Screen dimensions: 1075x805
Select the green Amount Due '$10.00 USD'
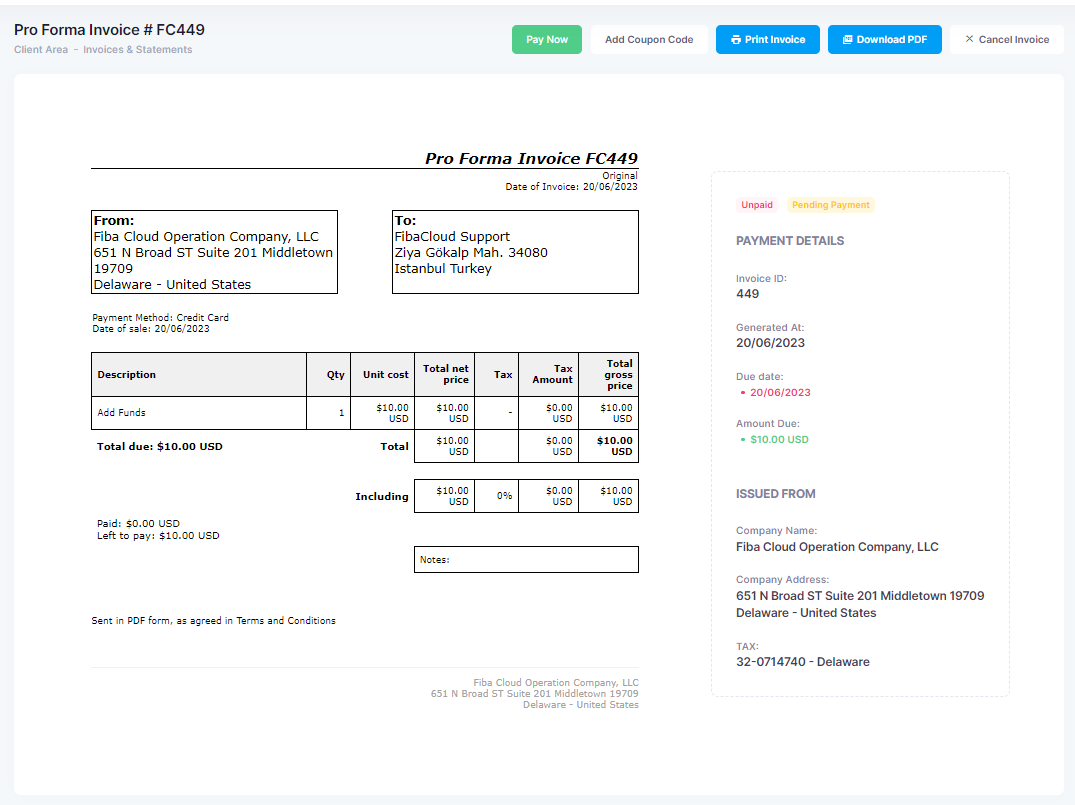tap(780, 440)
